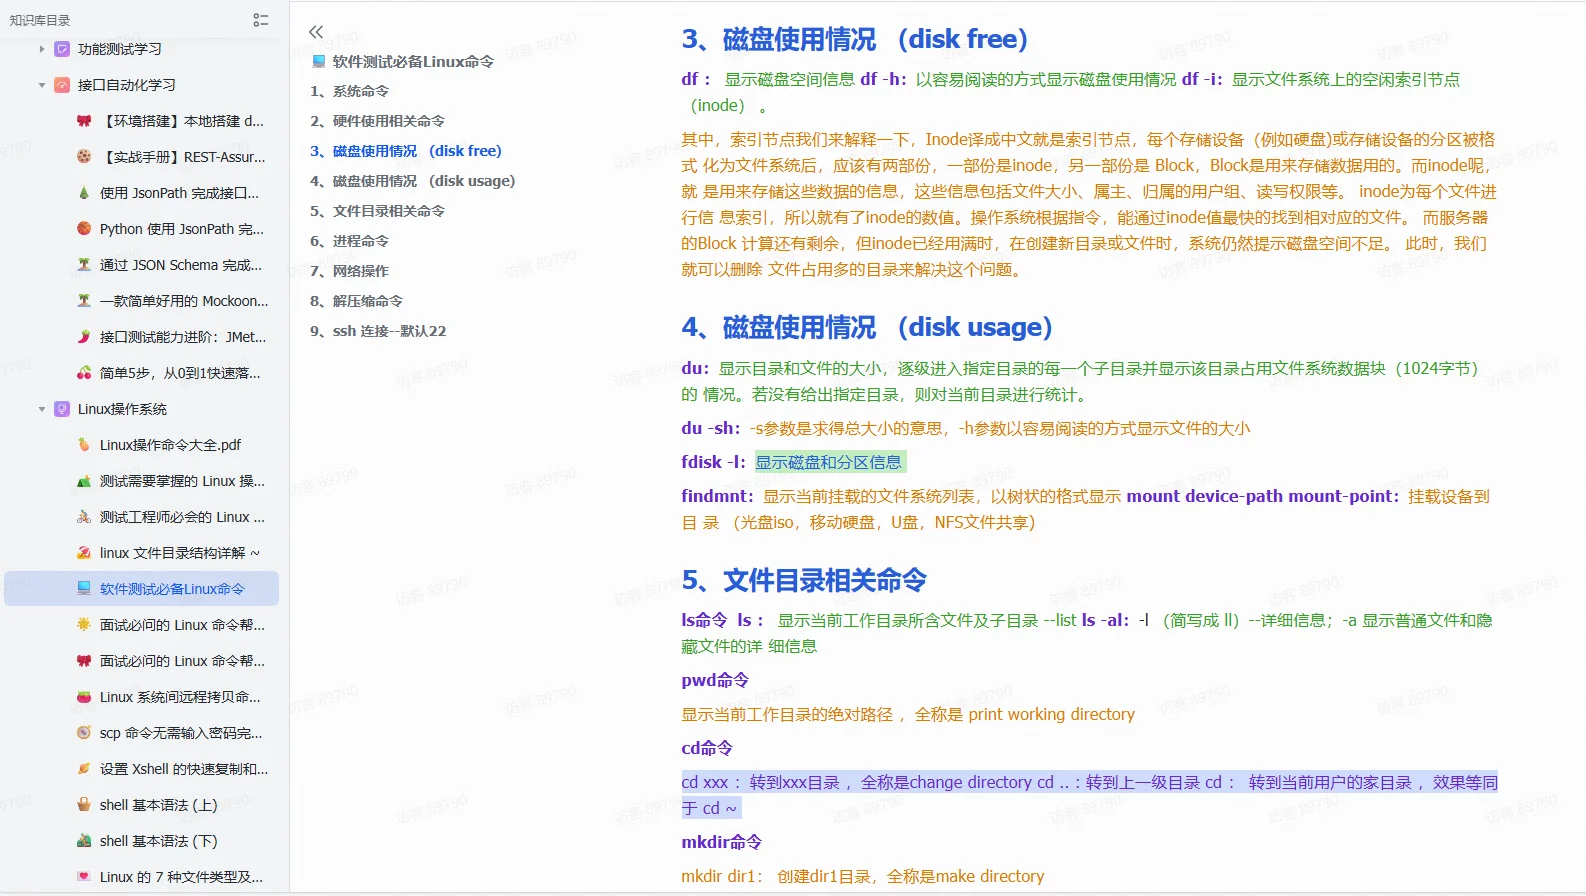
Task: Click heading 4、磁盘使用情况 (disk usage) in content
Action: tap(867, 327)
